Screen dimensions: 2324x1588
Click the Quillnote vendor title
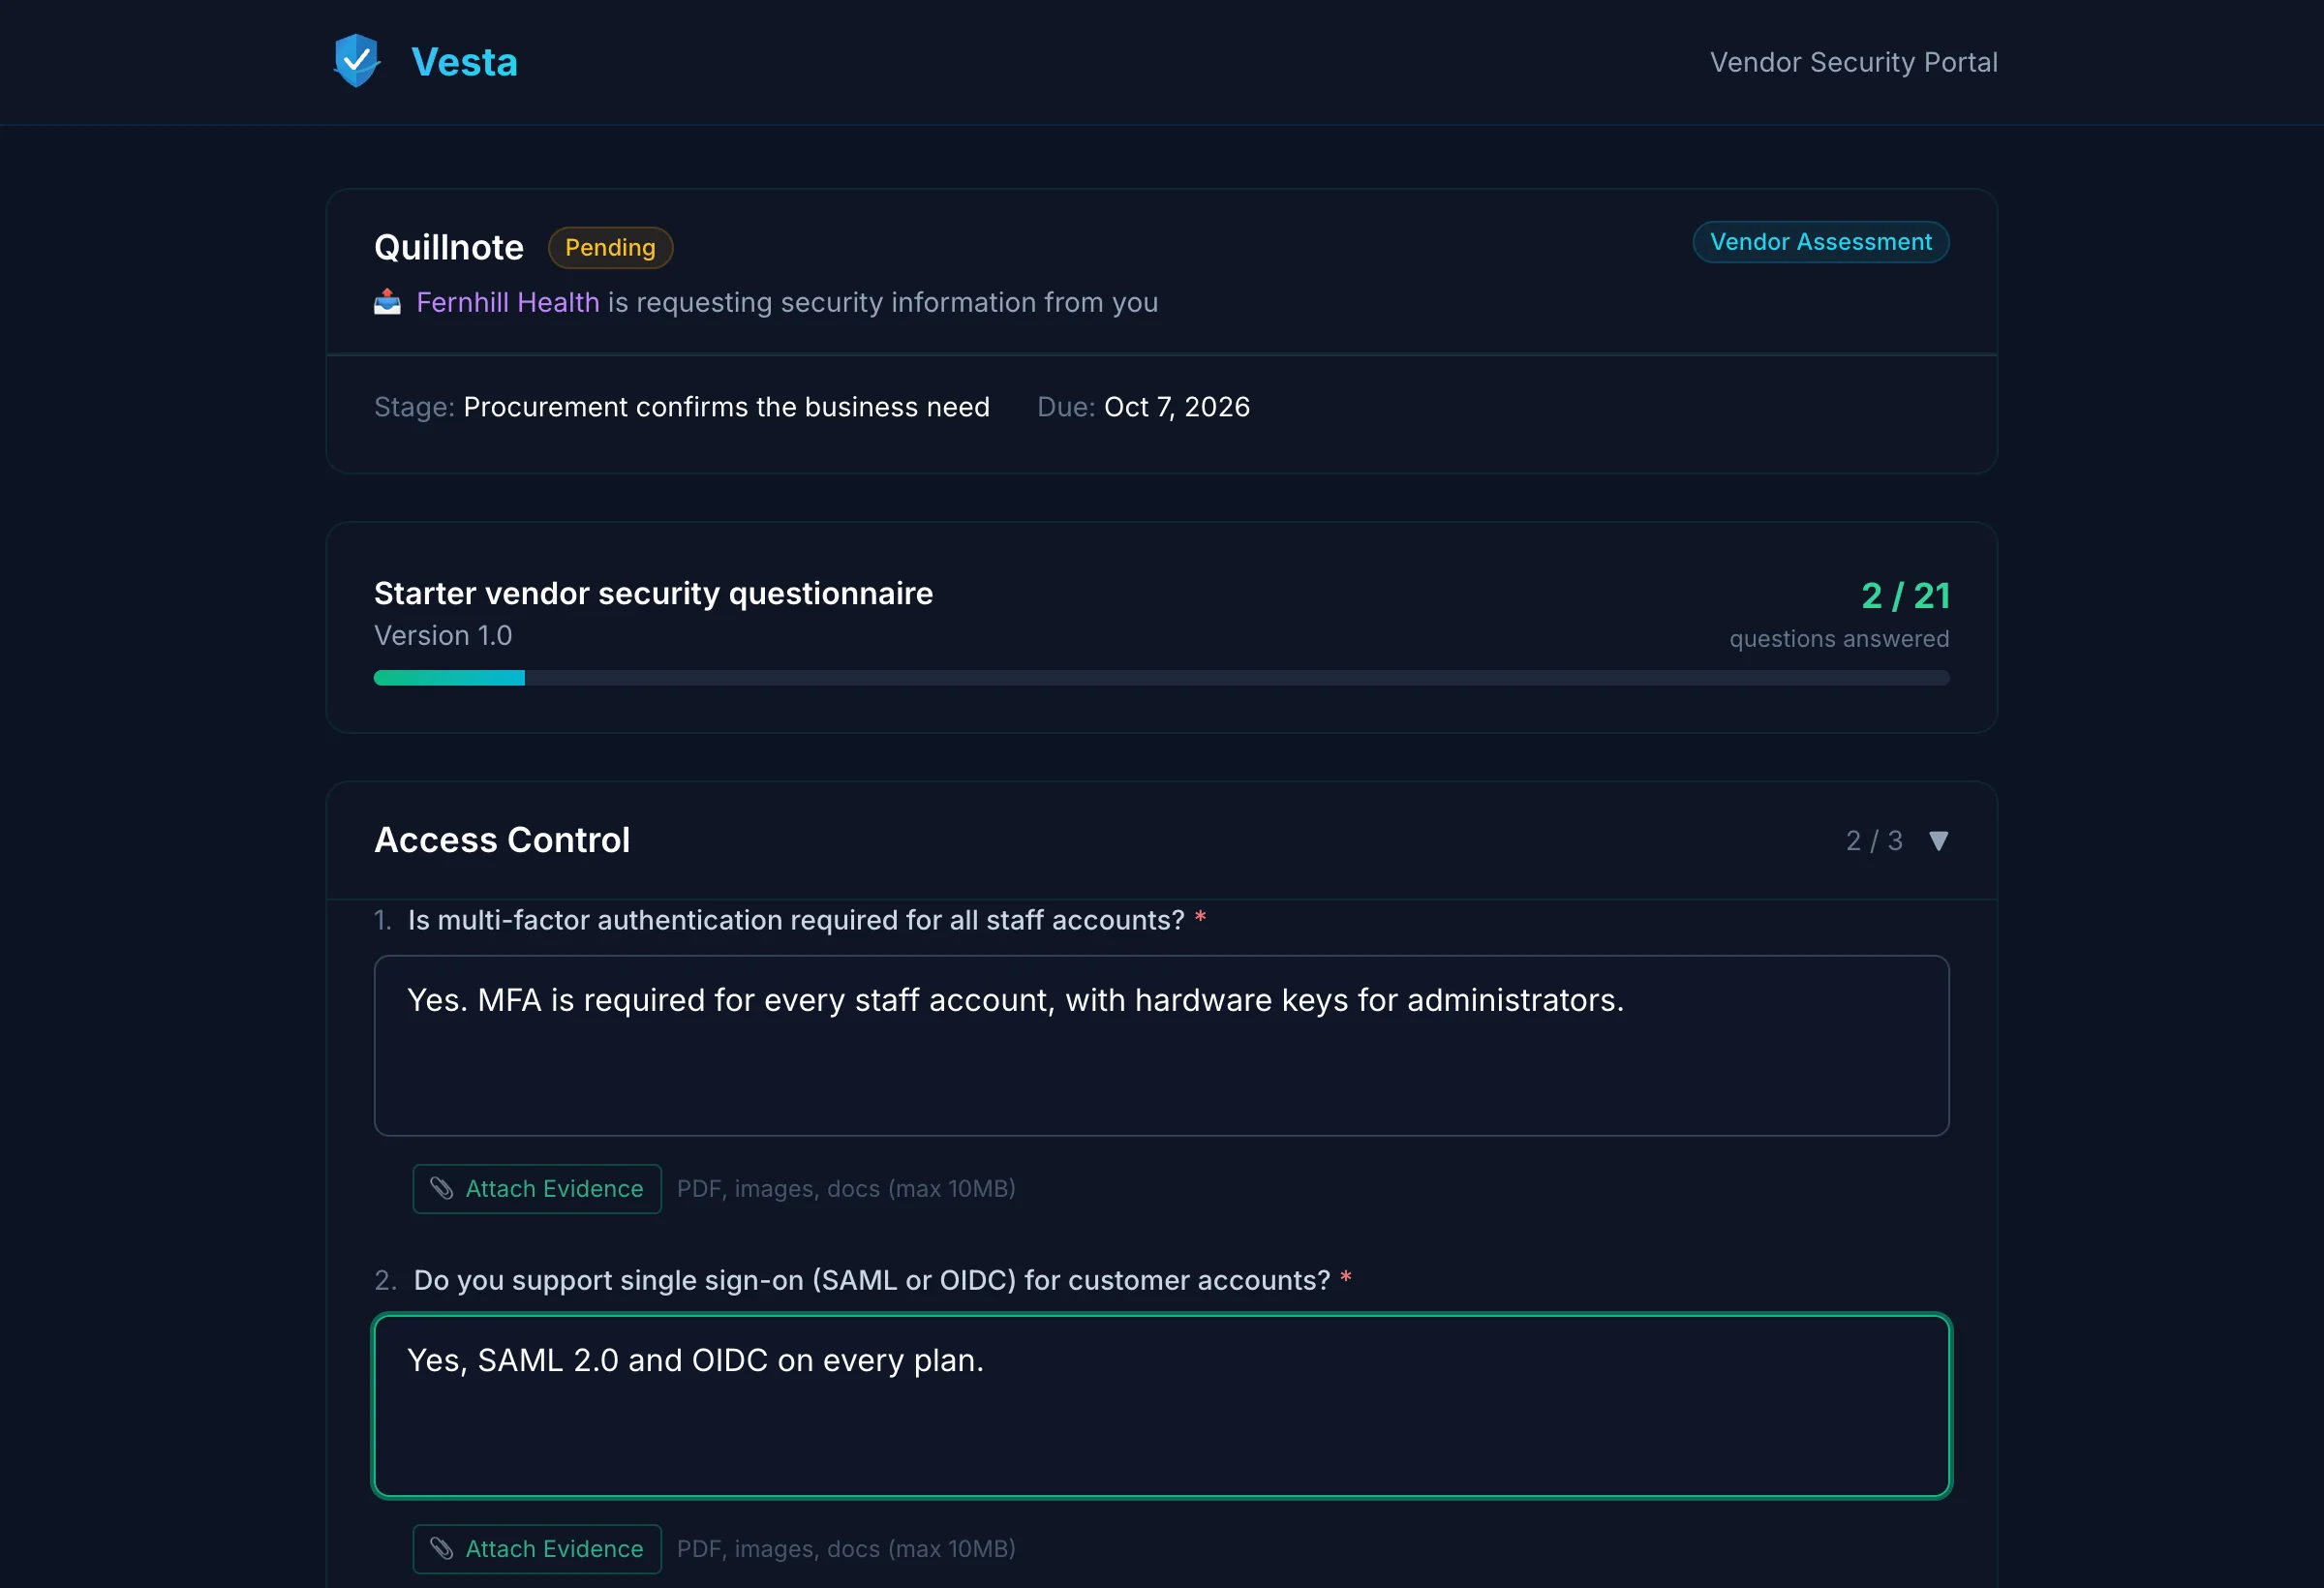pyautogui.click(x=449, y=247)
